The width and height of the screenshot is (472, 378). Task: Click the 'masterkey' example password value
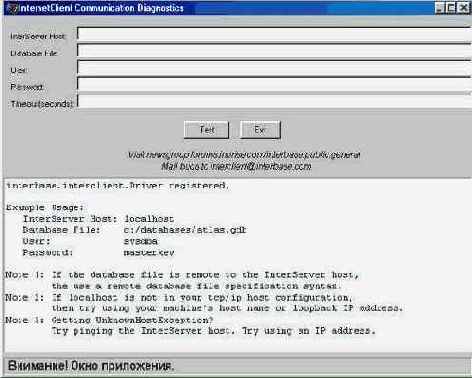click(x=149, y=253)
